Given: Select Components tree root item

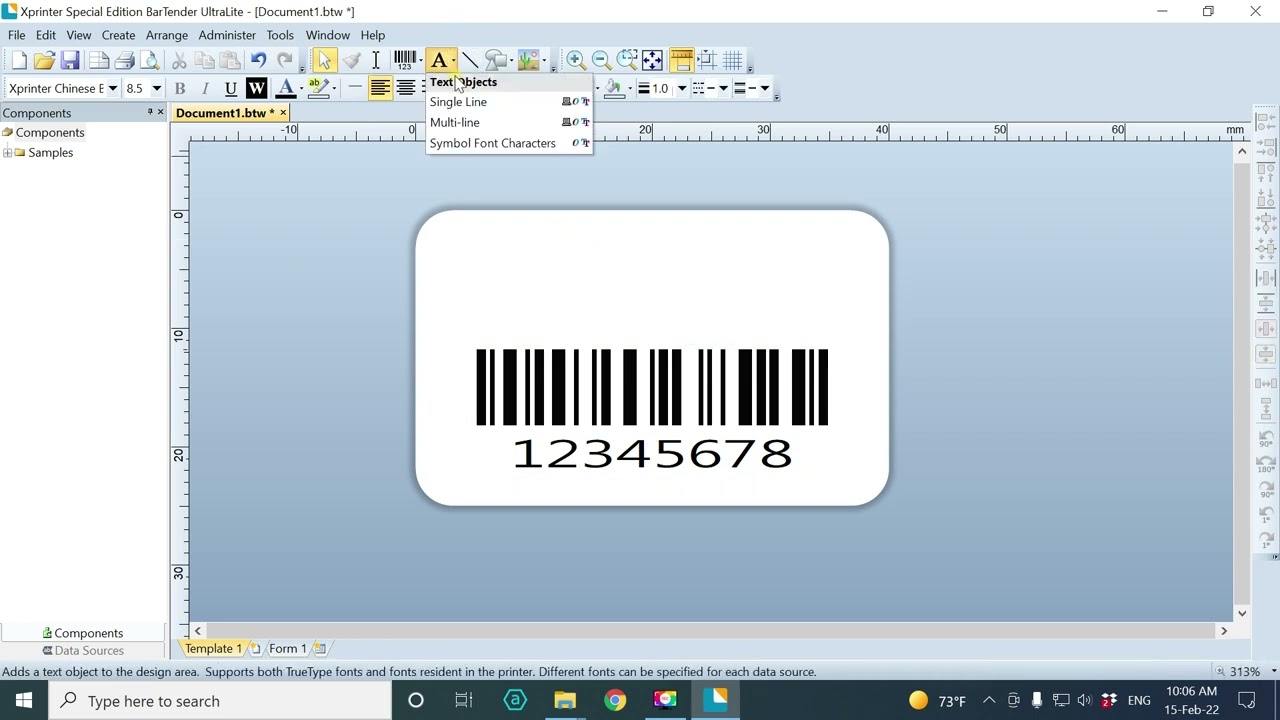Looking at the screenshot, I should (50, 133).
